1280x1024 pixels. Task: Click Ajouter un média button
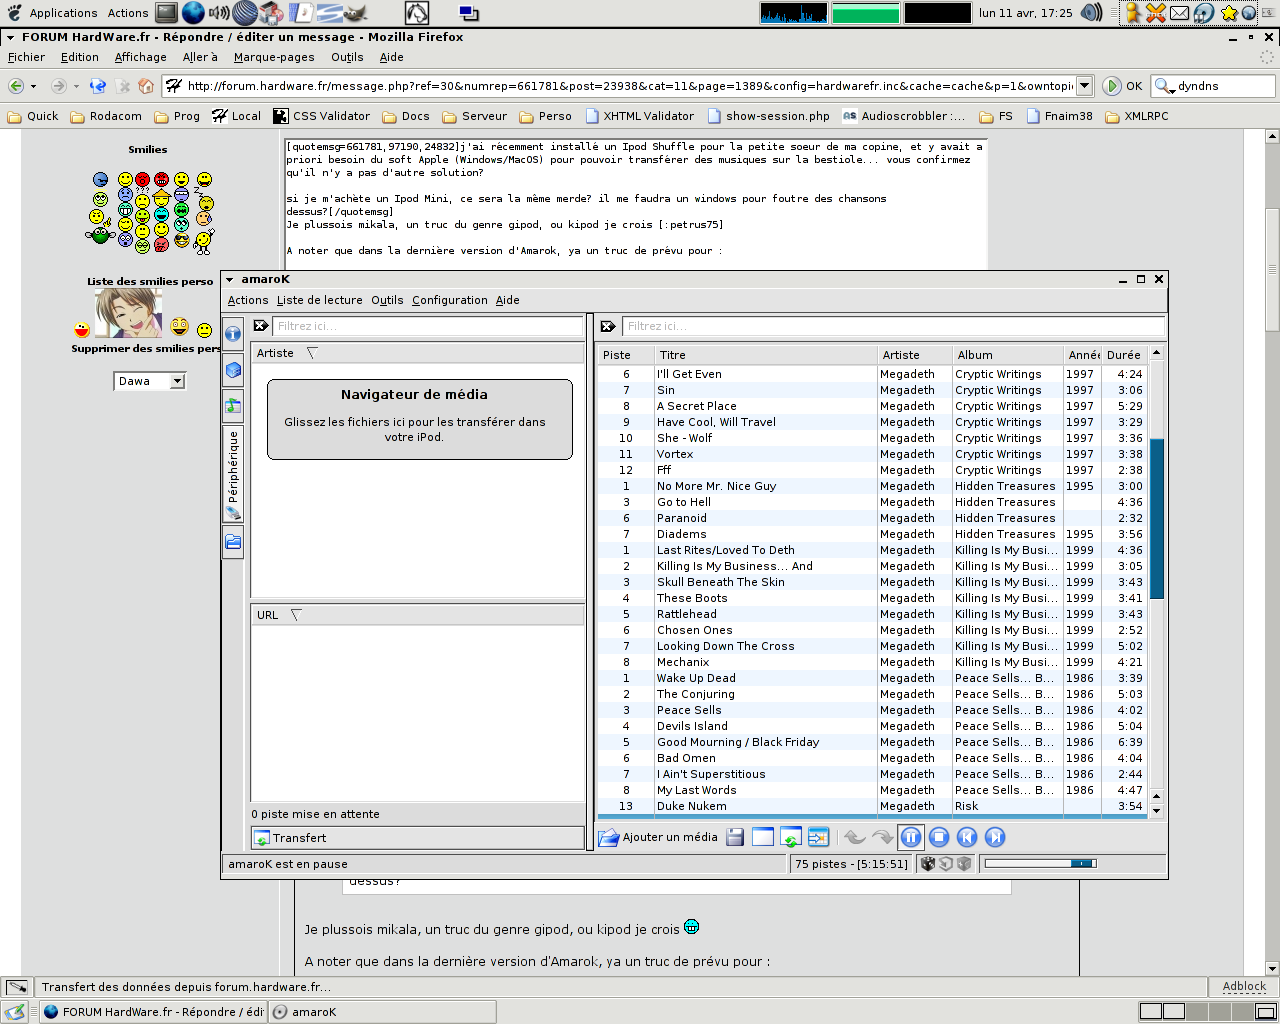[659, 838]
